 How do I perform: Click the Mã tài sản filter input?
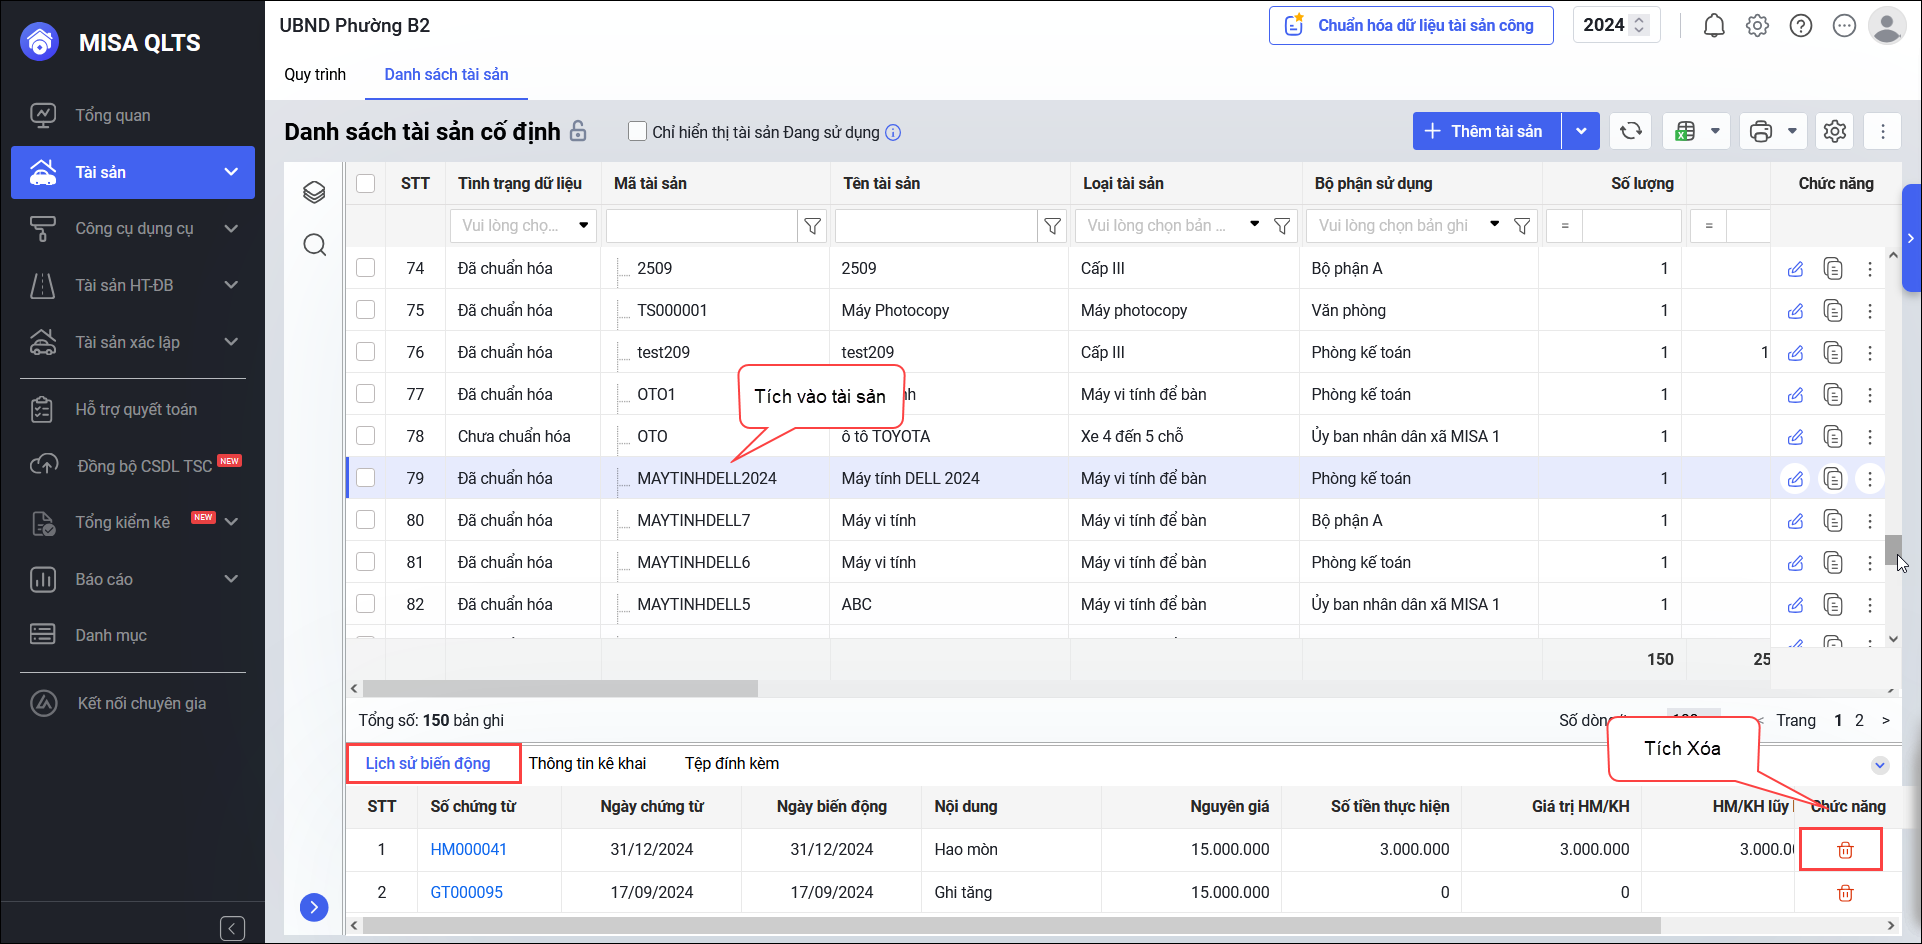(x=701, y=226)
